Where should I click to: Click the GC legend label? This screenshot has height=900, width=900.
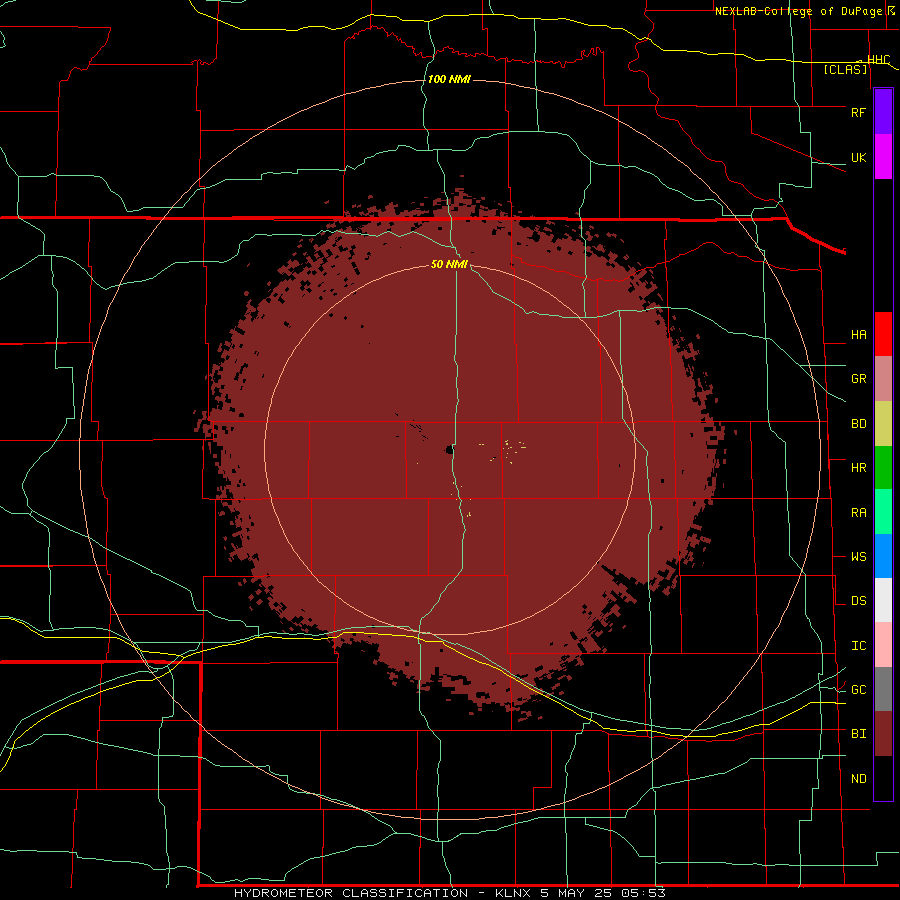(x=858, y=690)
